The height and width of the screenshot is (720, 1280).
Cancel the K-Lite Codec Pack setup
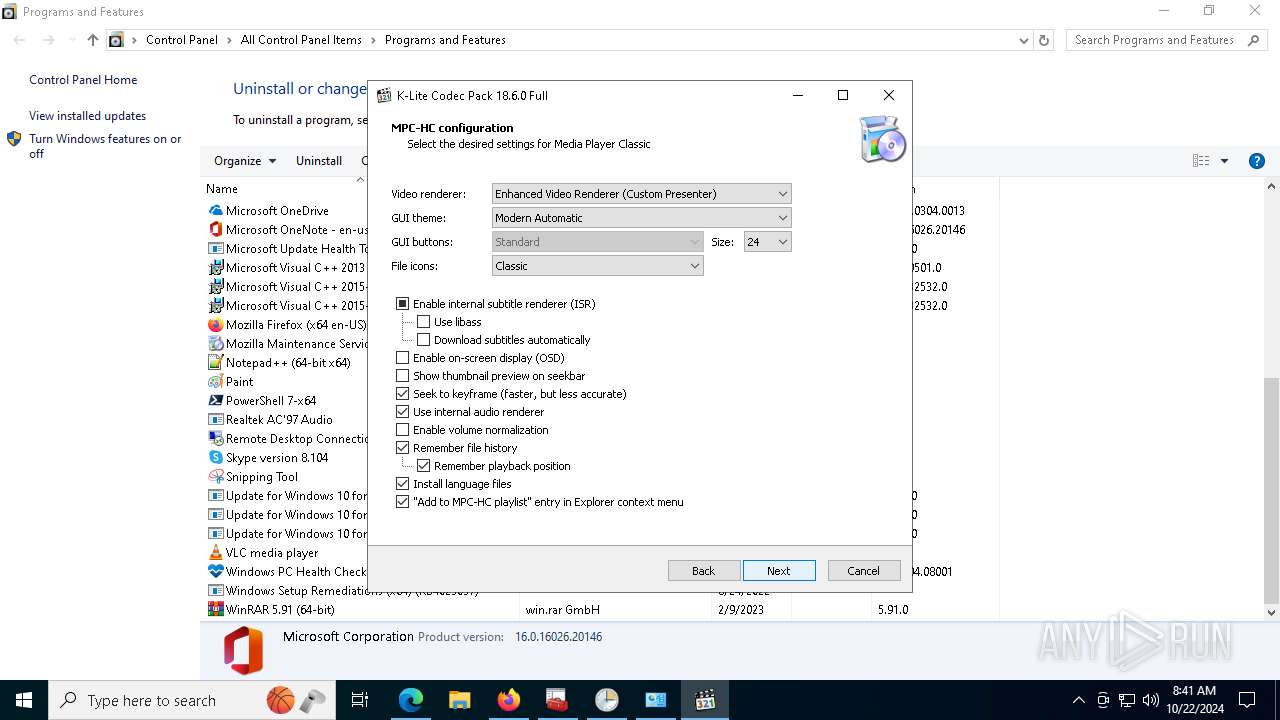864,571
